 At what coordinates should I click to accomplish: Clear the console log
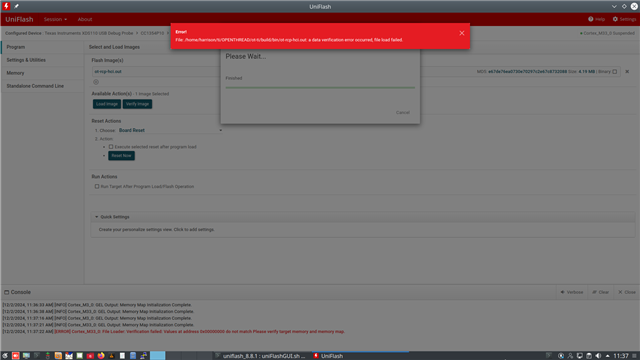coord(600,292)
